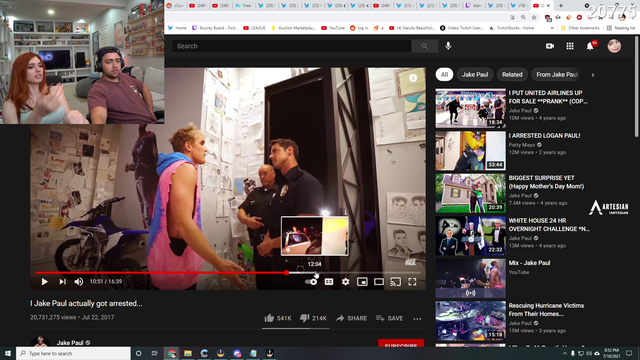This screenshot has width=640, height=360.
Task: Click the zoom magnifier icon in the address bar
Action: (523, 18)
